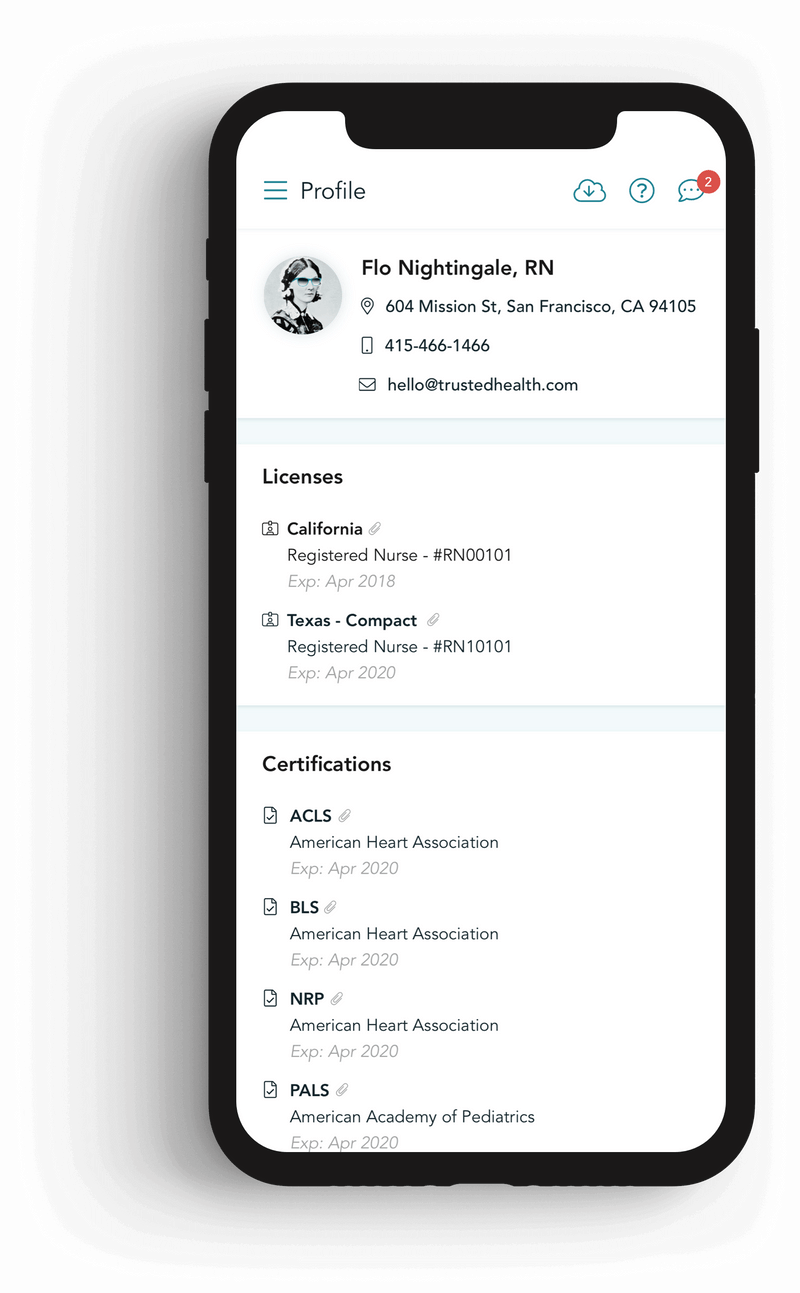Open address 604 Mission St
The image size is (800, 1293).
pos(540,306)
